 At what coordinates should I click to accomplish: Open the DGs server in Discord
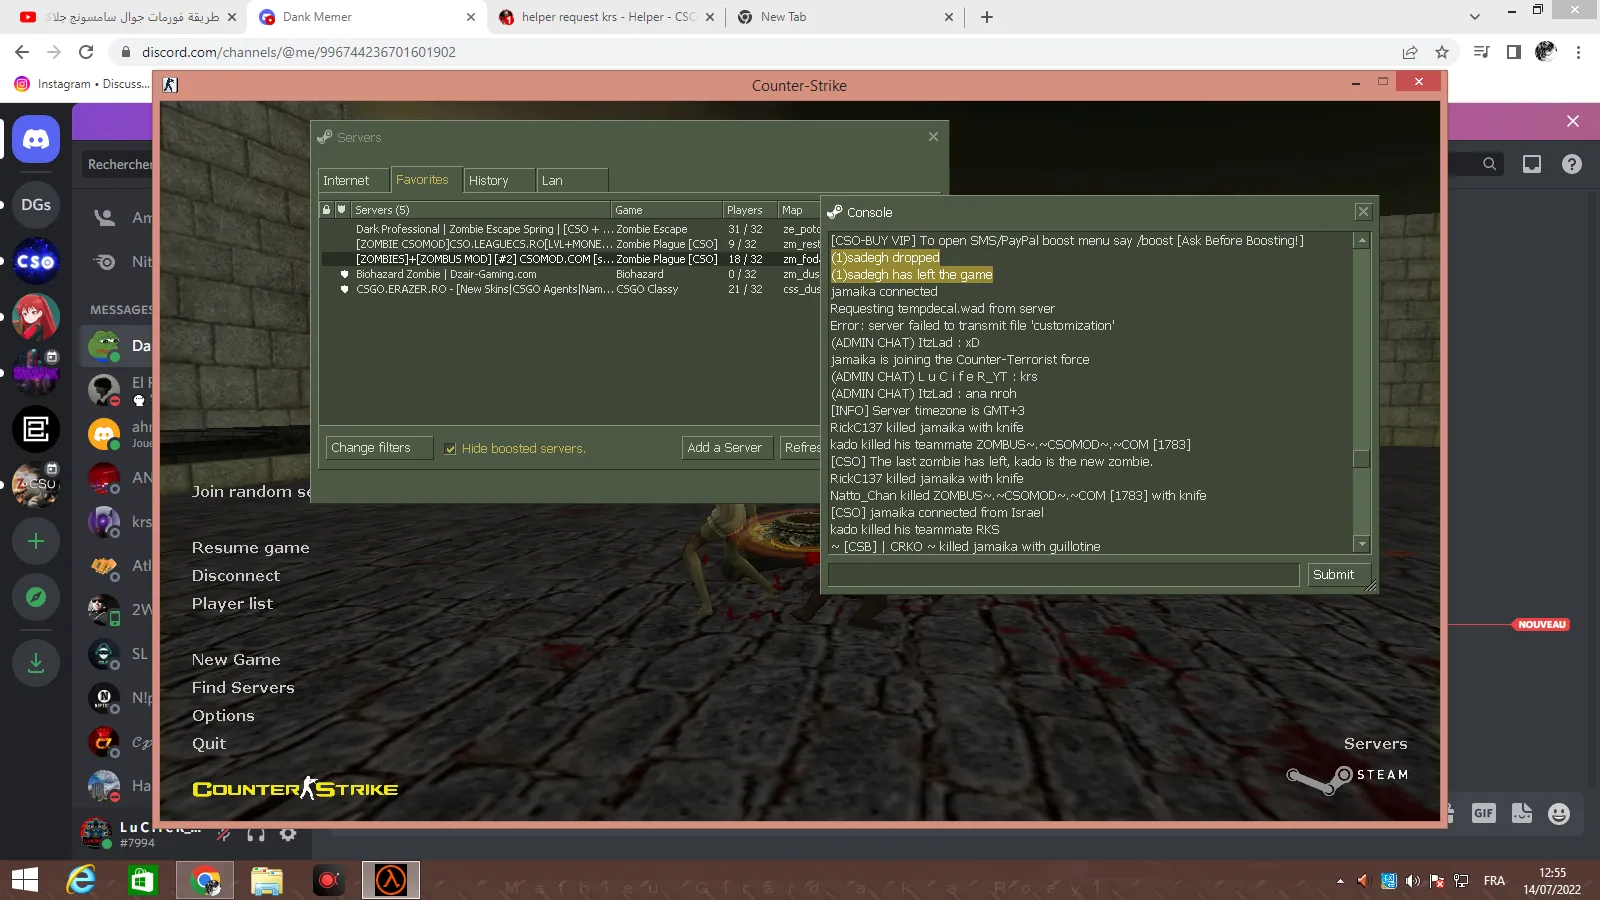click(36, 205)
